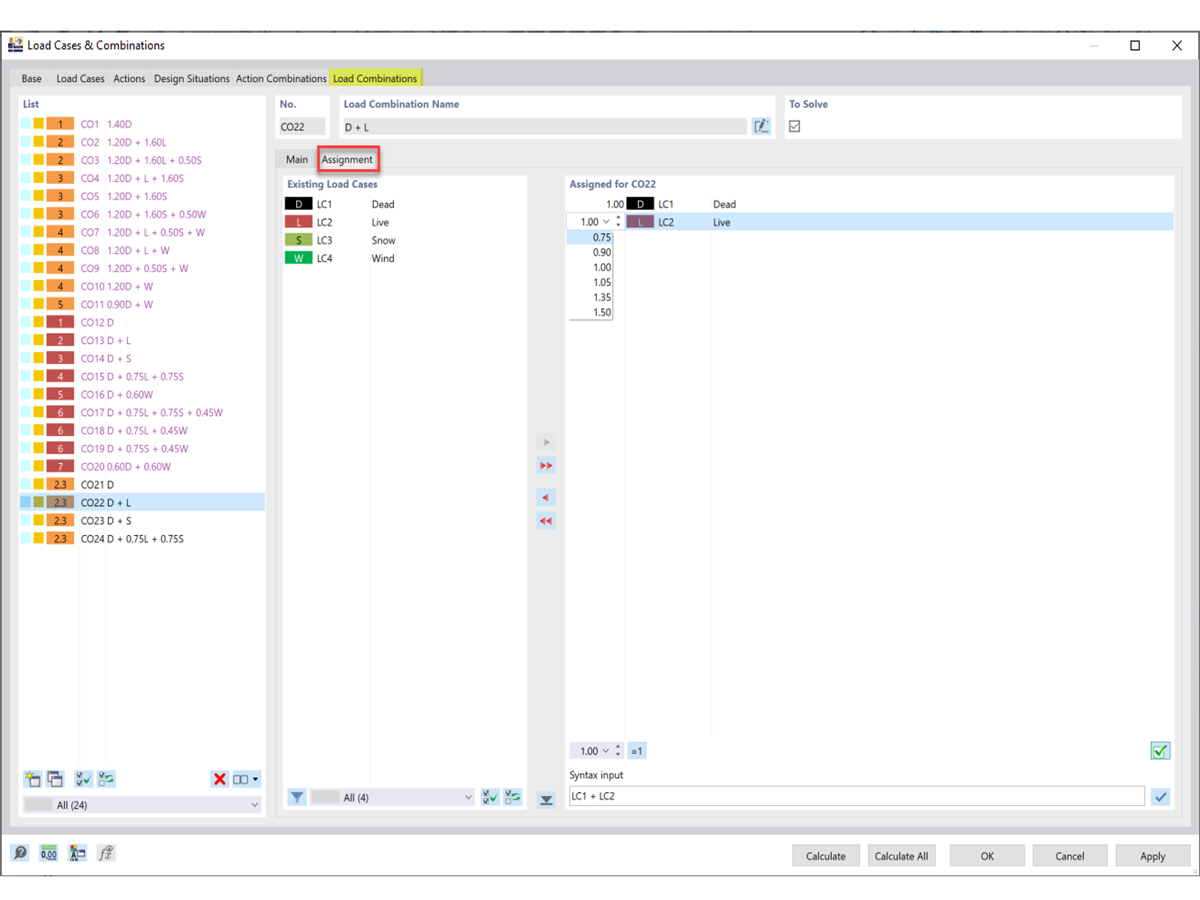Click green W swatch of LC4 Wind
The image size is (1200, 900).
pos(298,258)
